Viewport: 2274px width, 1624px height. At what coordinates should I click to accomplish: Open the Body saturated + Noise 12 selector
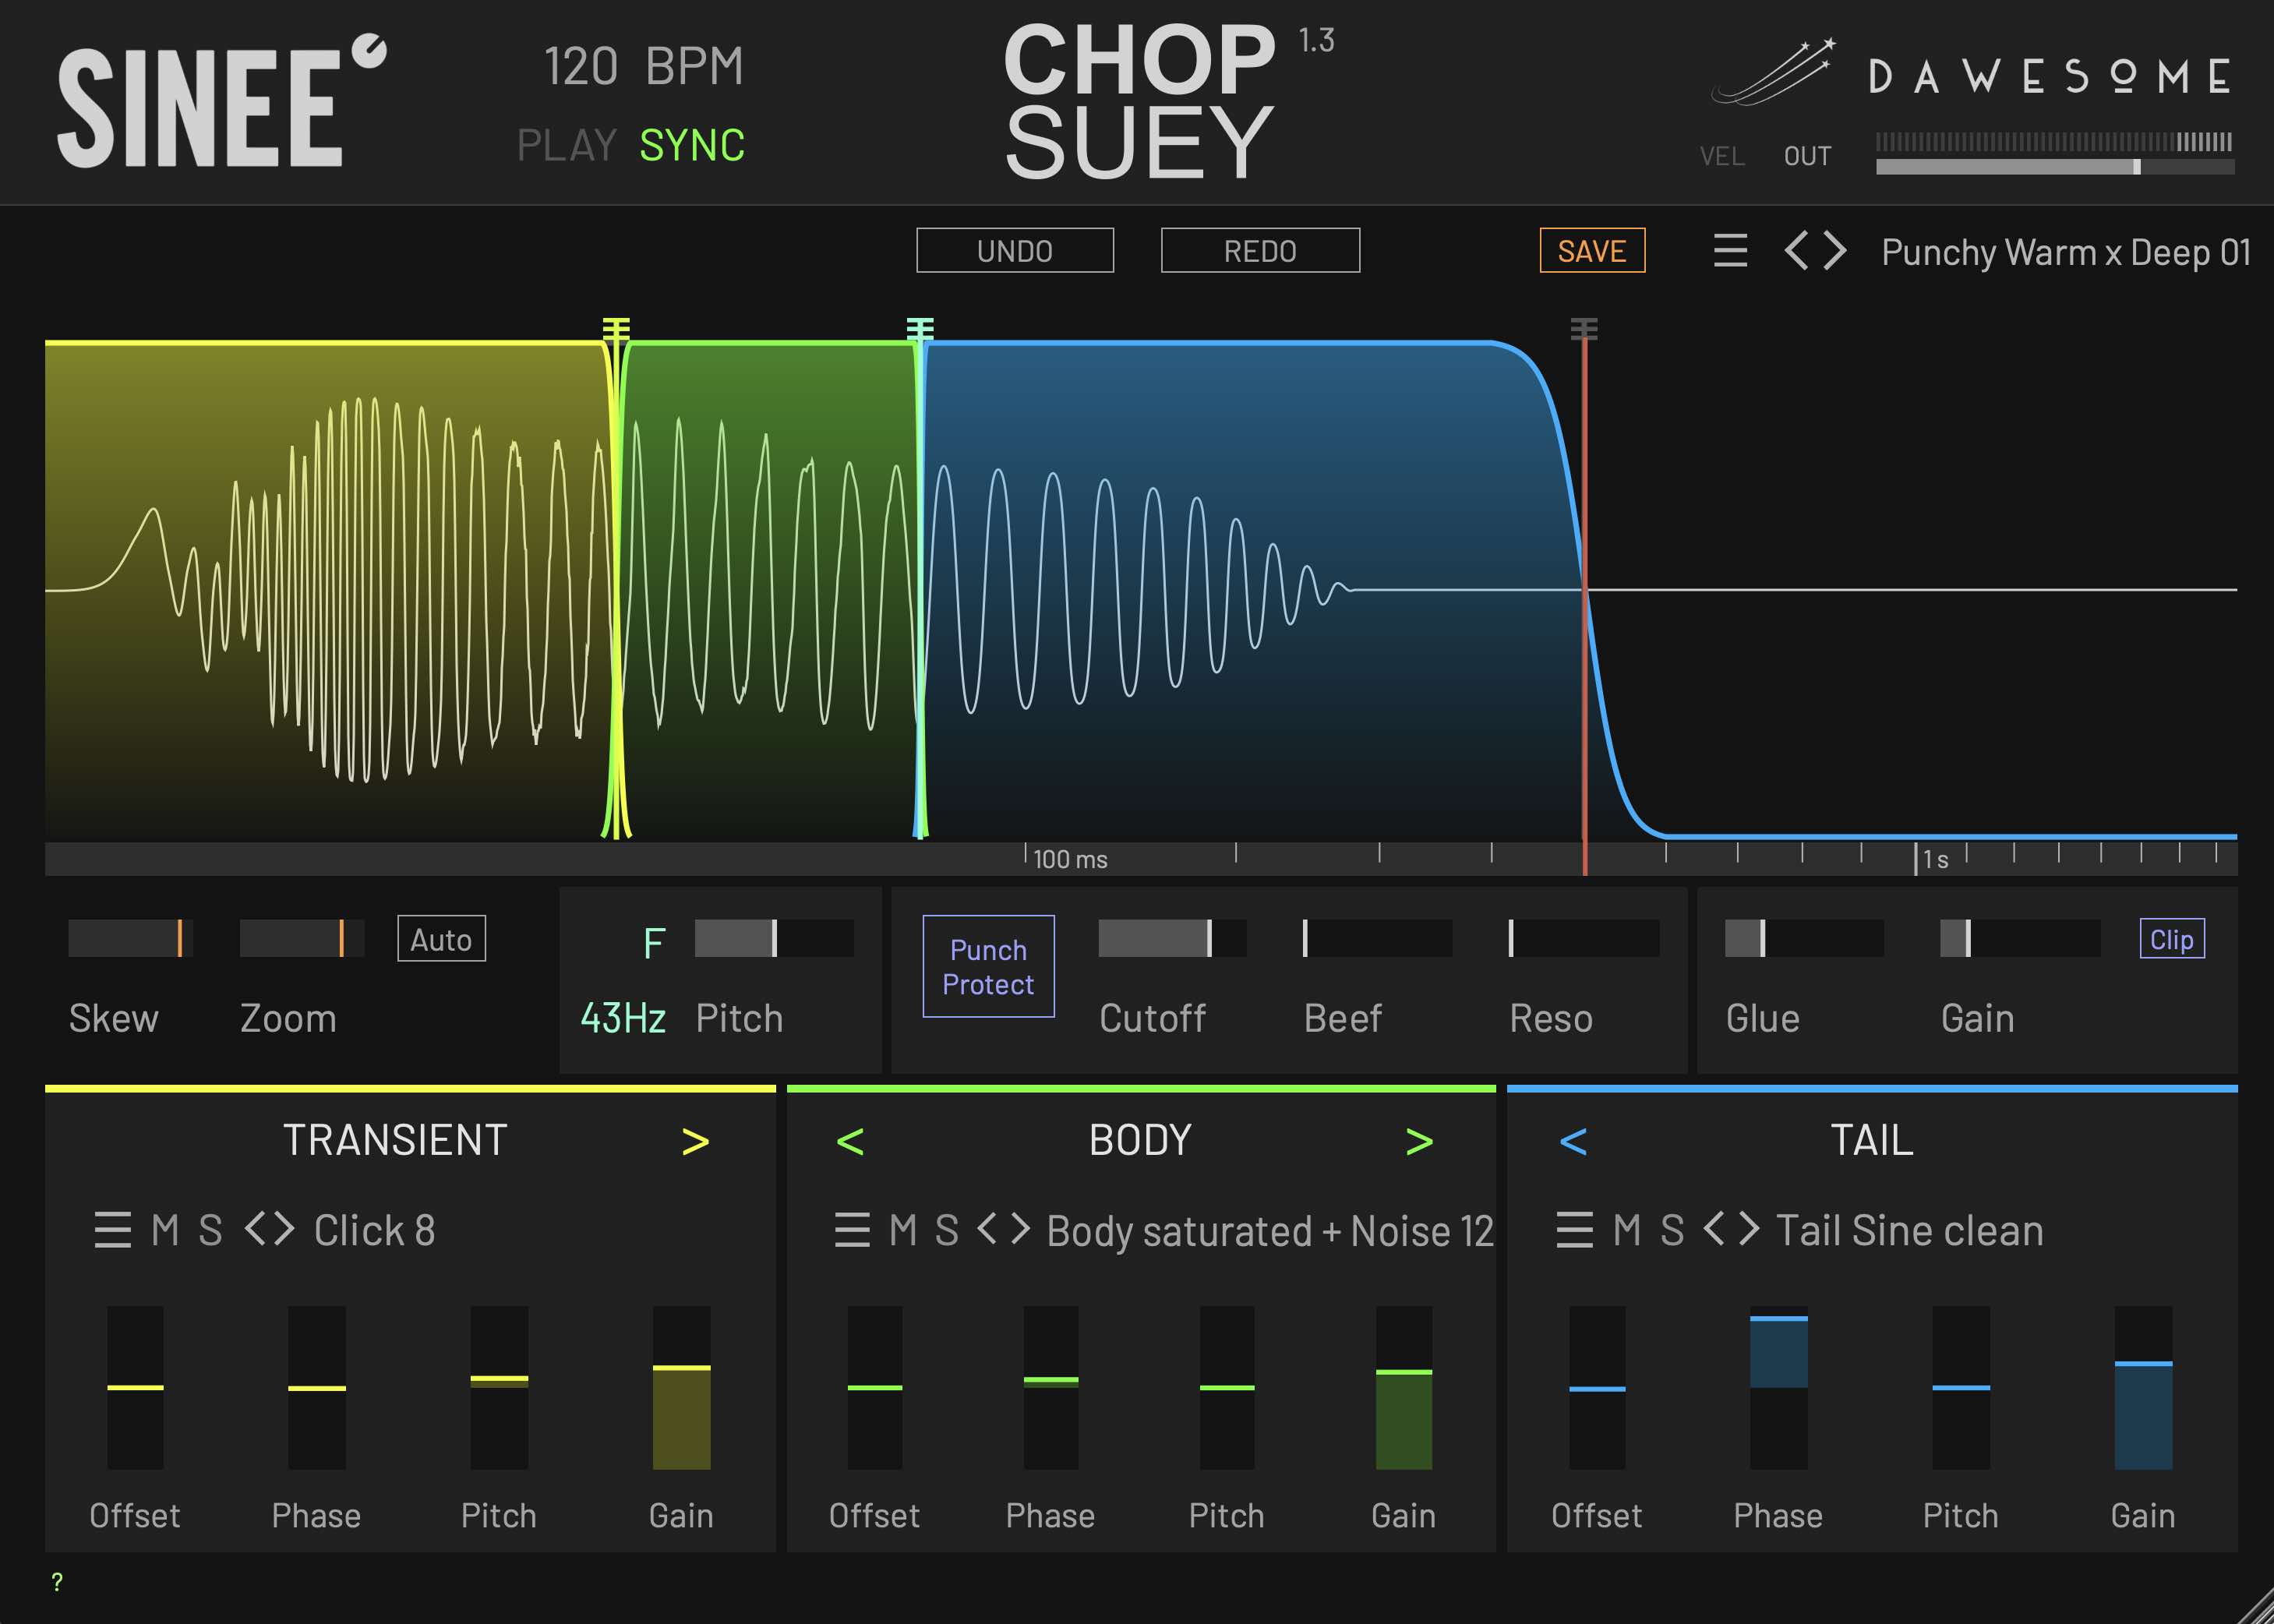point(1270,1231)
